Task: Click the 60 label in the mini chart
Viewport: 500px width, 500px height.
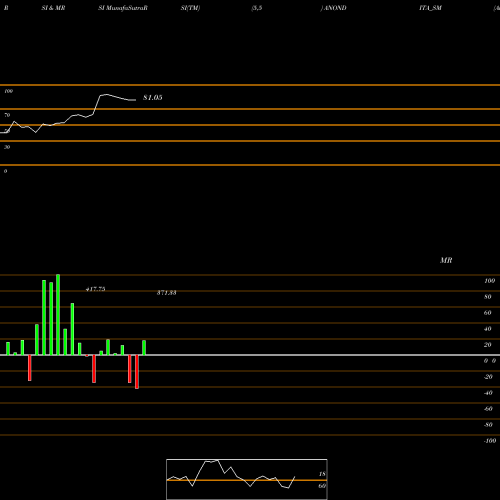Action: point(322,486)
